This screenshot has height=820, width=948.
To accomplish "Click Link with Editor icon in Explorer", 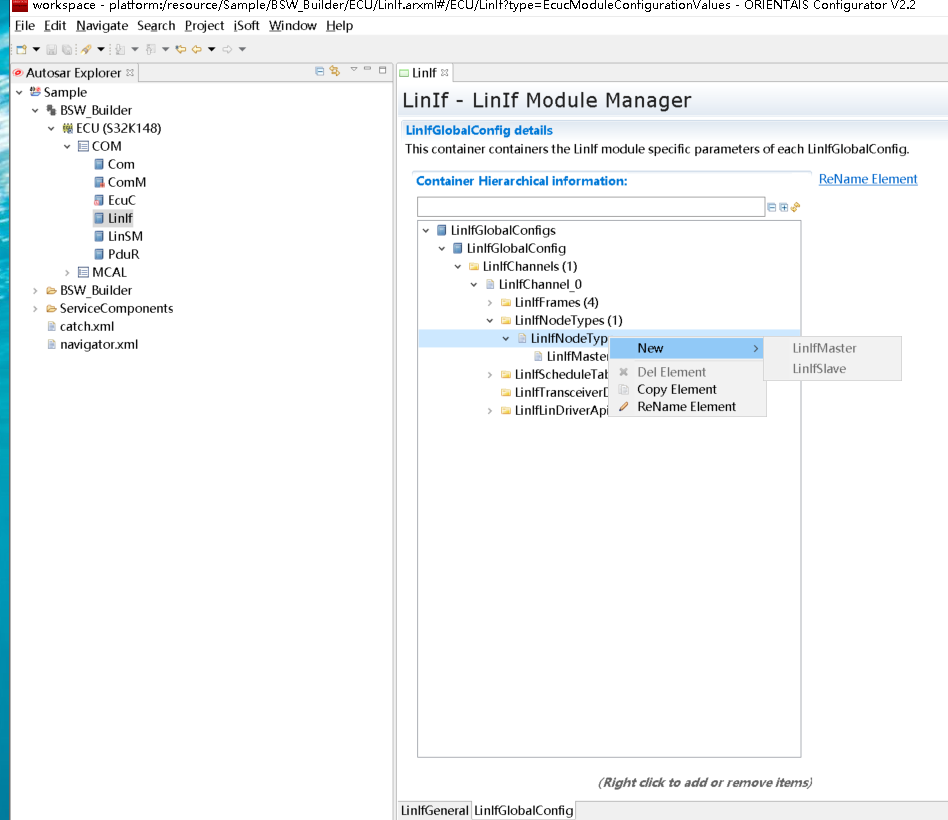I will point(335,71).
